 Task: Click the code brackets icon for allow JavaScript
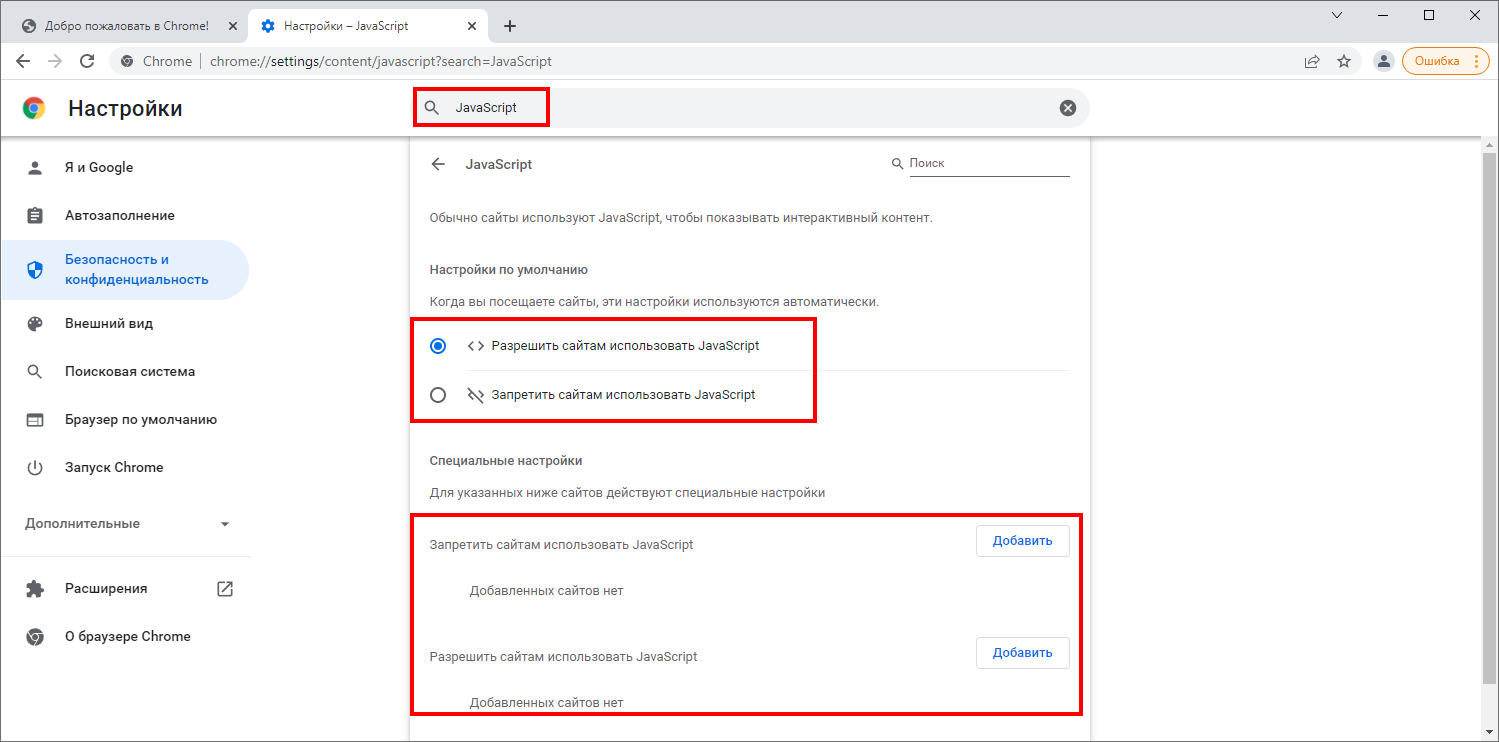coord(475,346)
